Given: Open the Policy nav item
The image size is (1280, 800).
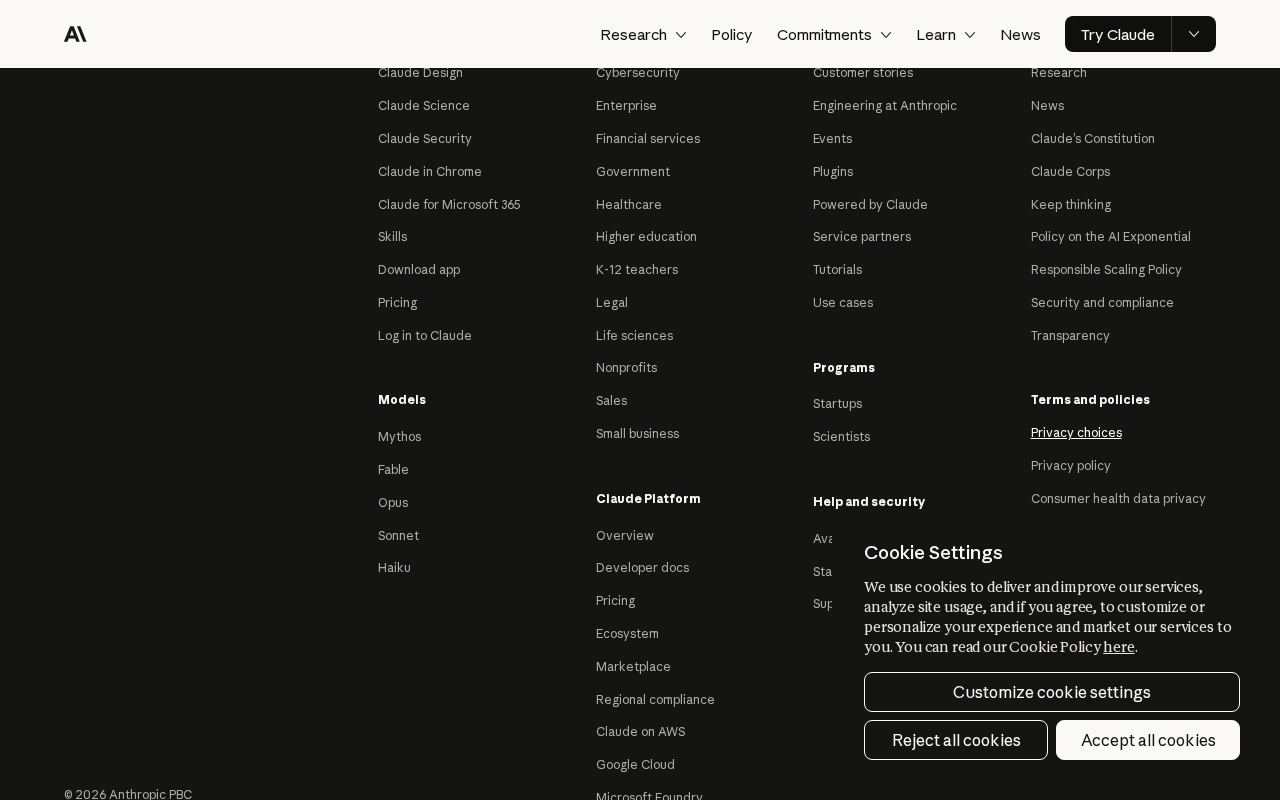Looking at the screenshot, I should point(732,34).
